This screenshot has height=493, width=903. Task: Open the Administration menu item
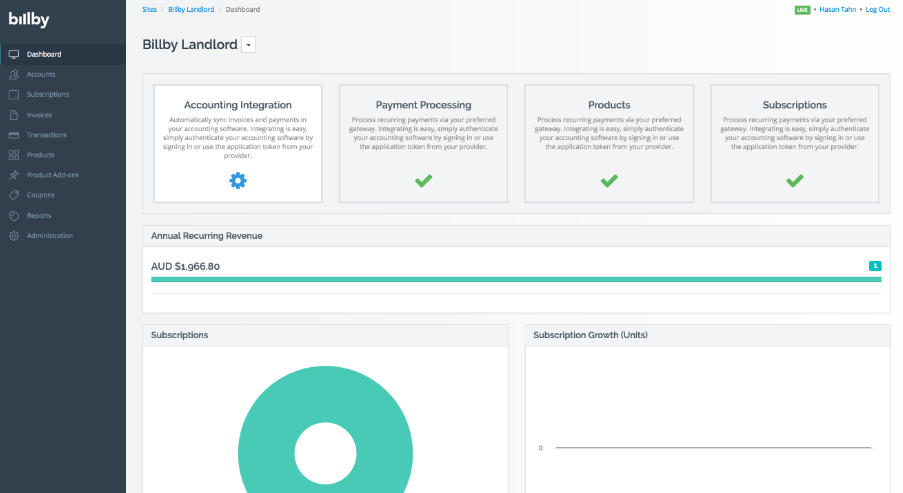[x=50, y=236]
